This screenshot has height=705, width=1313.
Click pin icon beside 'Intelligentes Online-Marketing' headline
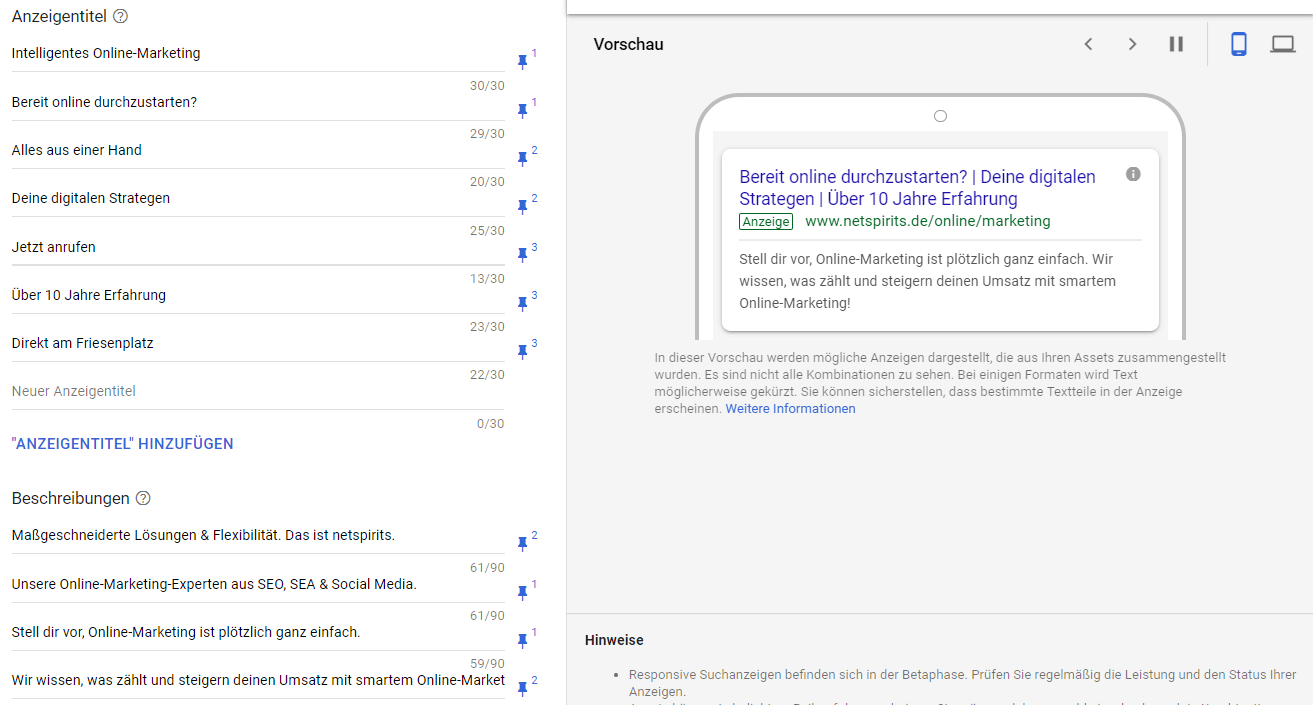pyautogui.click(x=522, y=61)
